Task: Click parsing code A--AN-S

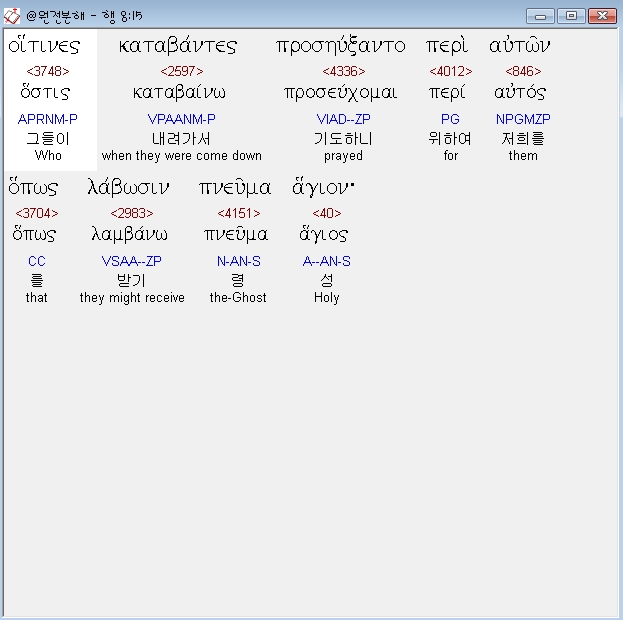Action: (327, 261)
